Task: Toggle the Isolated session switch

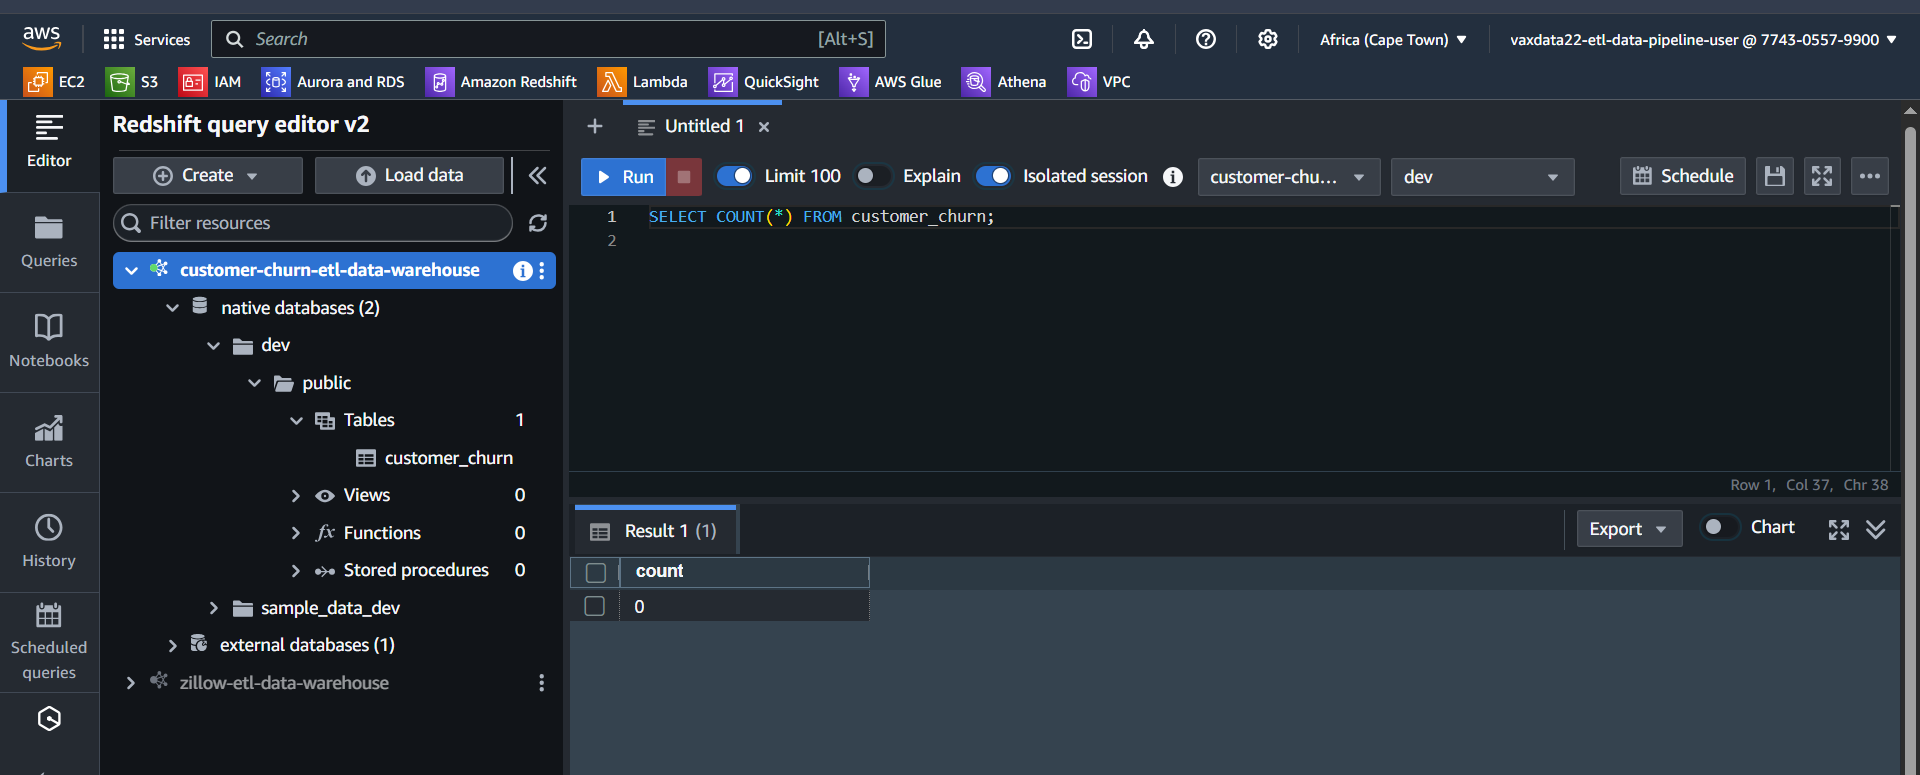Action: pos(993,176)
